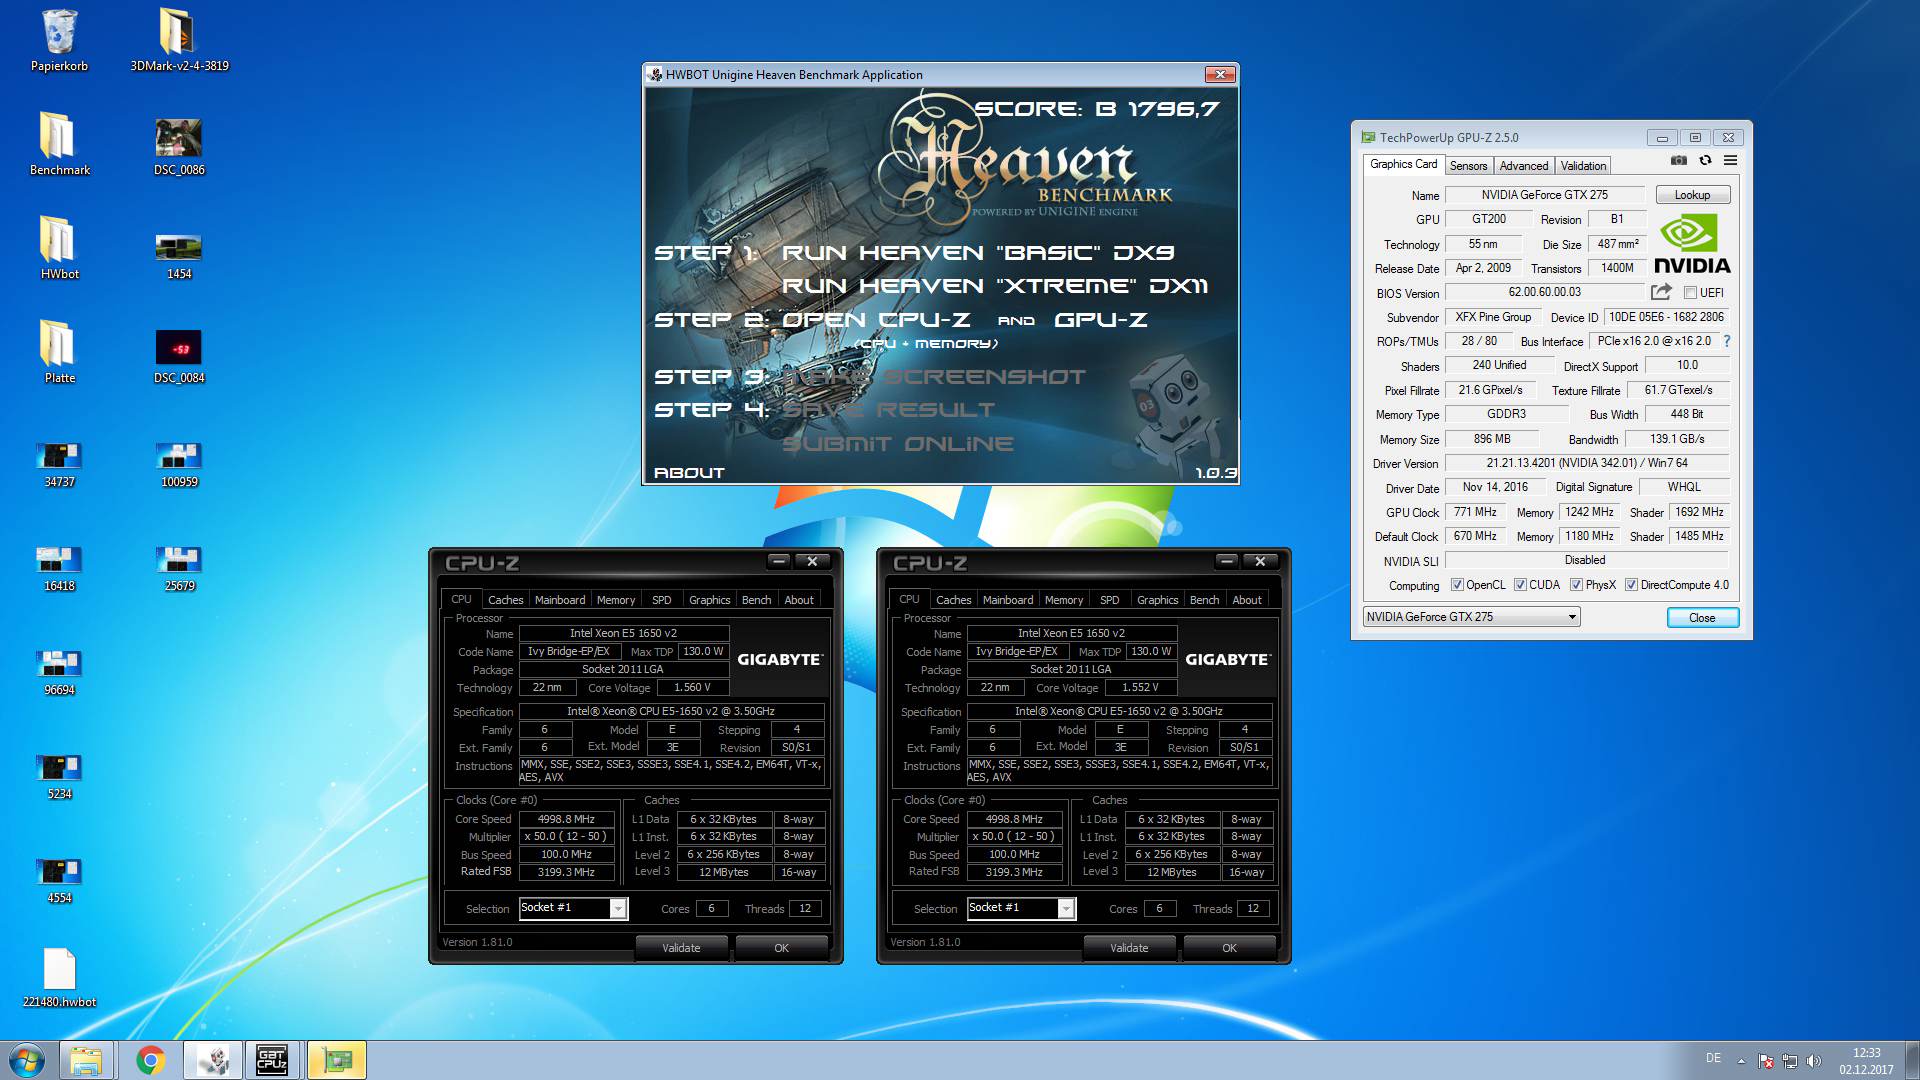Select the 96694 screenshot file

pyautogui.click(x=59, y=672)
